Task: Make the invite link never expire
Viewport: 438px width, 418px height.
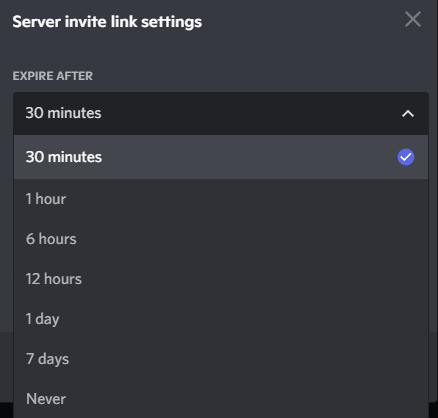Action: 221,398
